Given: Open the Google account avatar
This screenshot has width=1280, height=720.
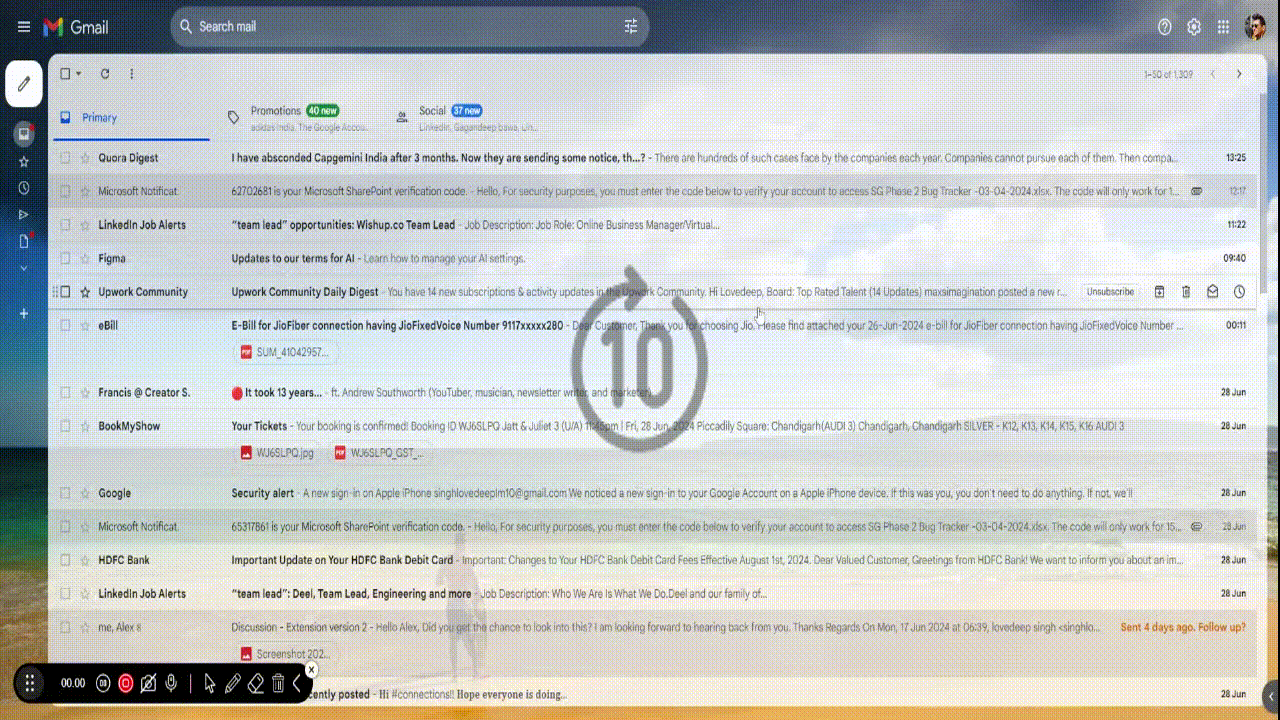Looking at the screenshot, I should 1255,27.
